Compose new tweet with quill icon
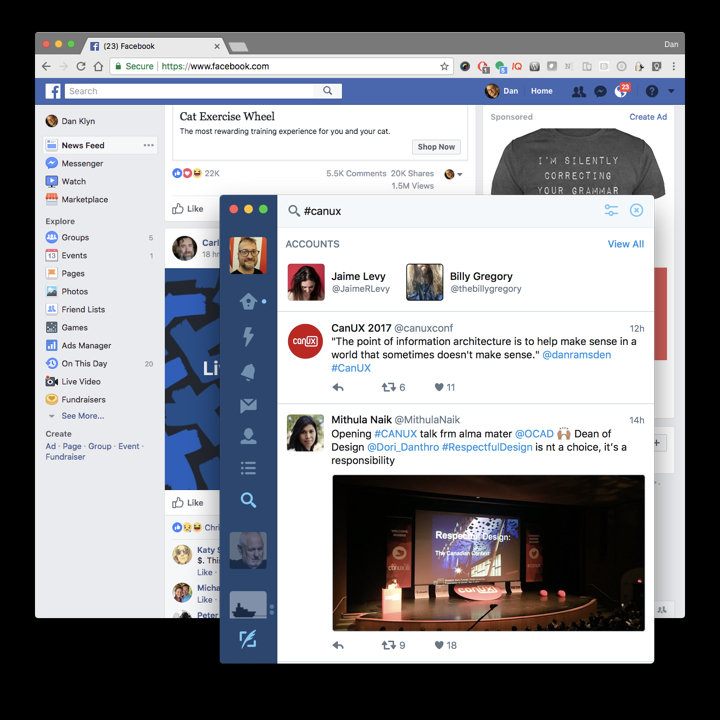Viewport: 720px width, 720px height. [248, 639]
